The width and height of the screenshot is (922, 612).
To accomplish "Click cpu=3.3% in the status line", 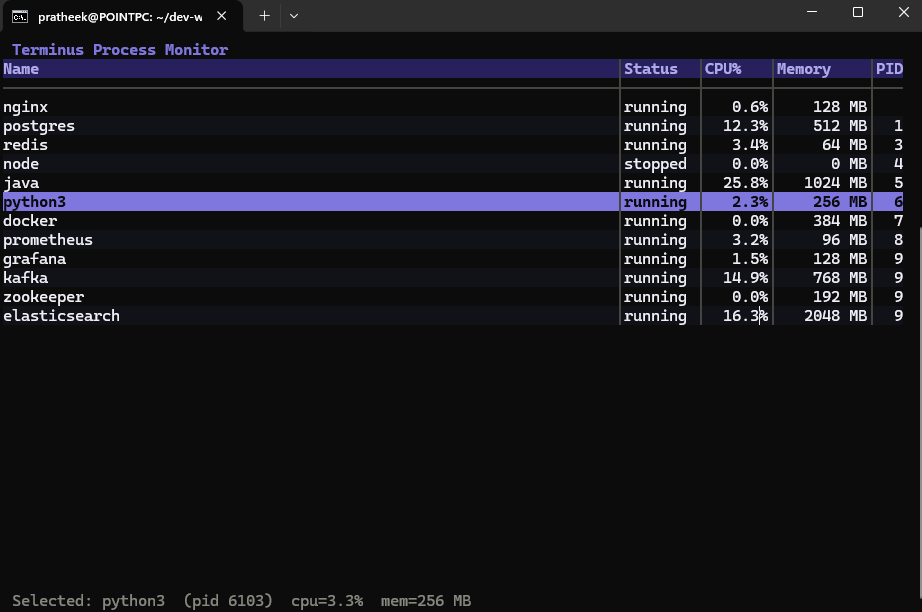I will click(x=327, y=601).
